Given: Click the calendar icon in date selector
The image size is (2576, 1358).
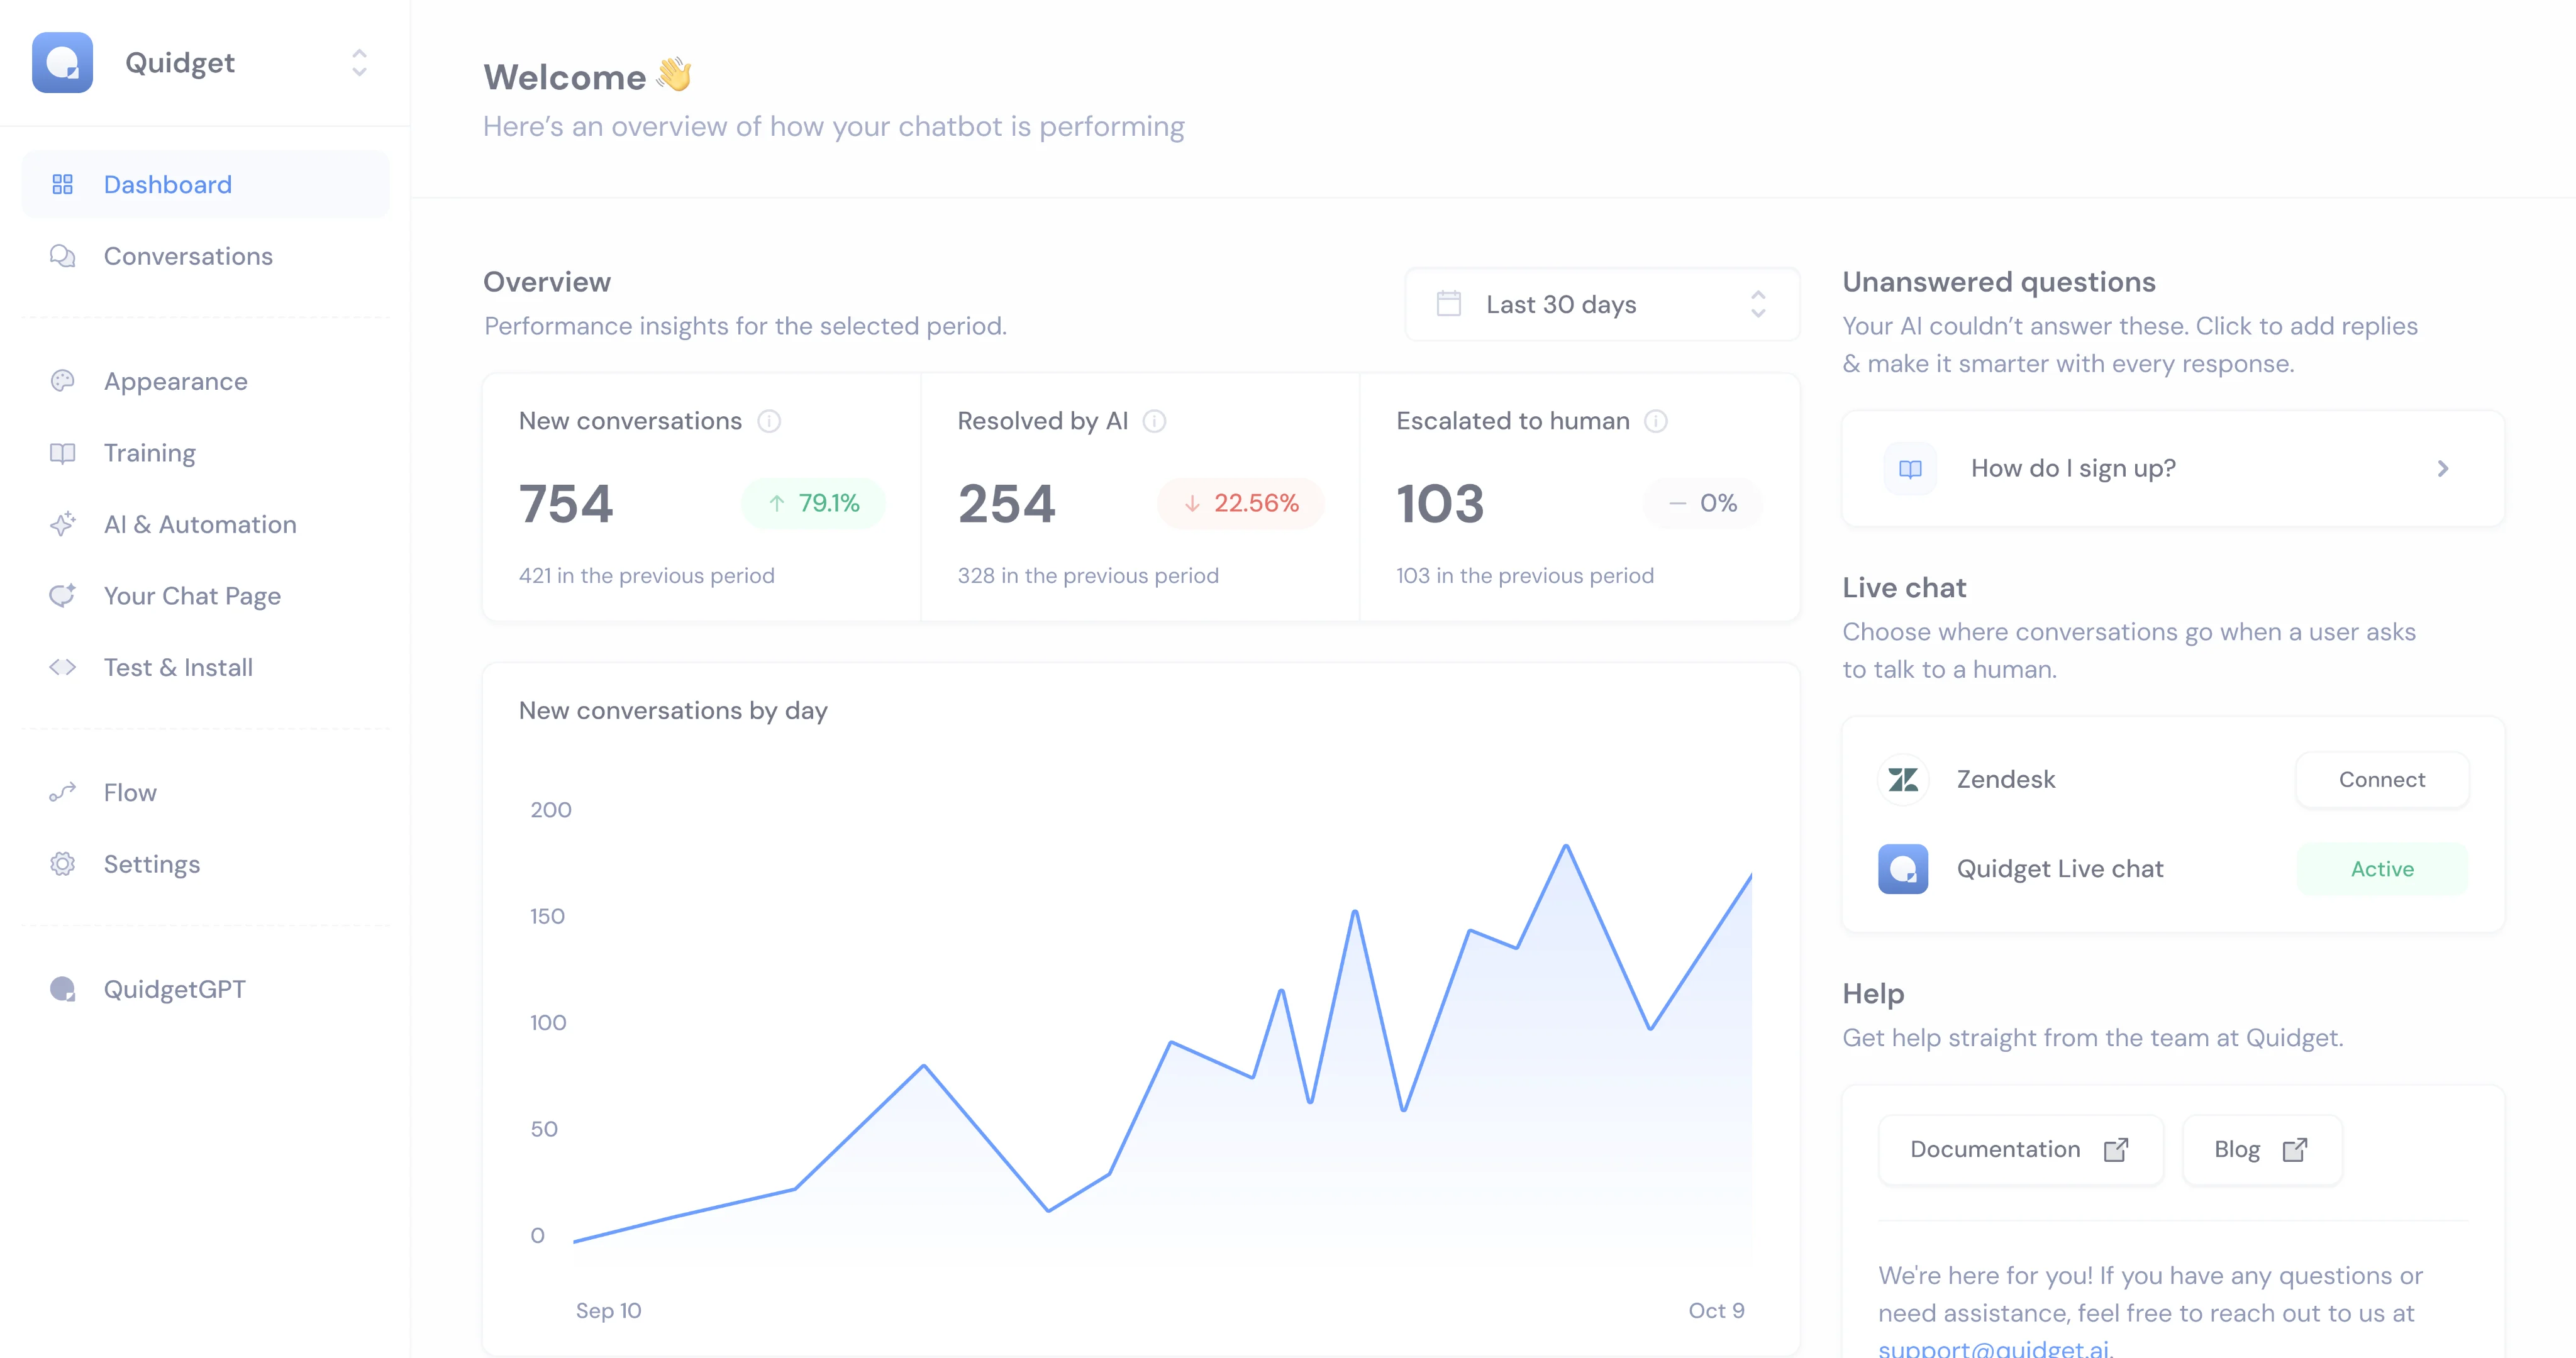Looking at the screenshot, I should pos(1449,304).
